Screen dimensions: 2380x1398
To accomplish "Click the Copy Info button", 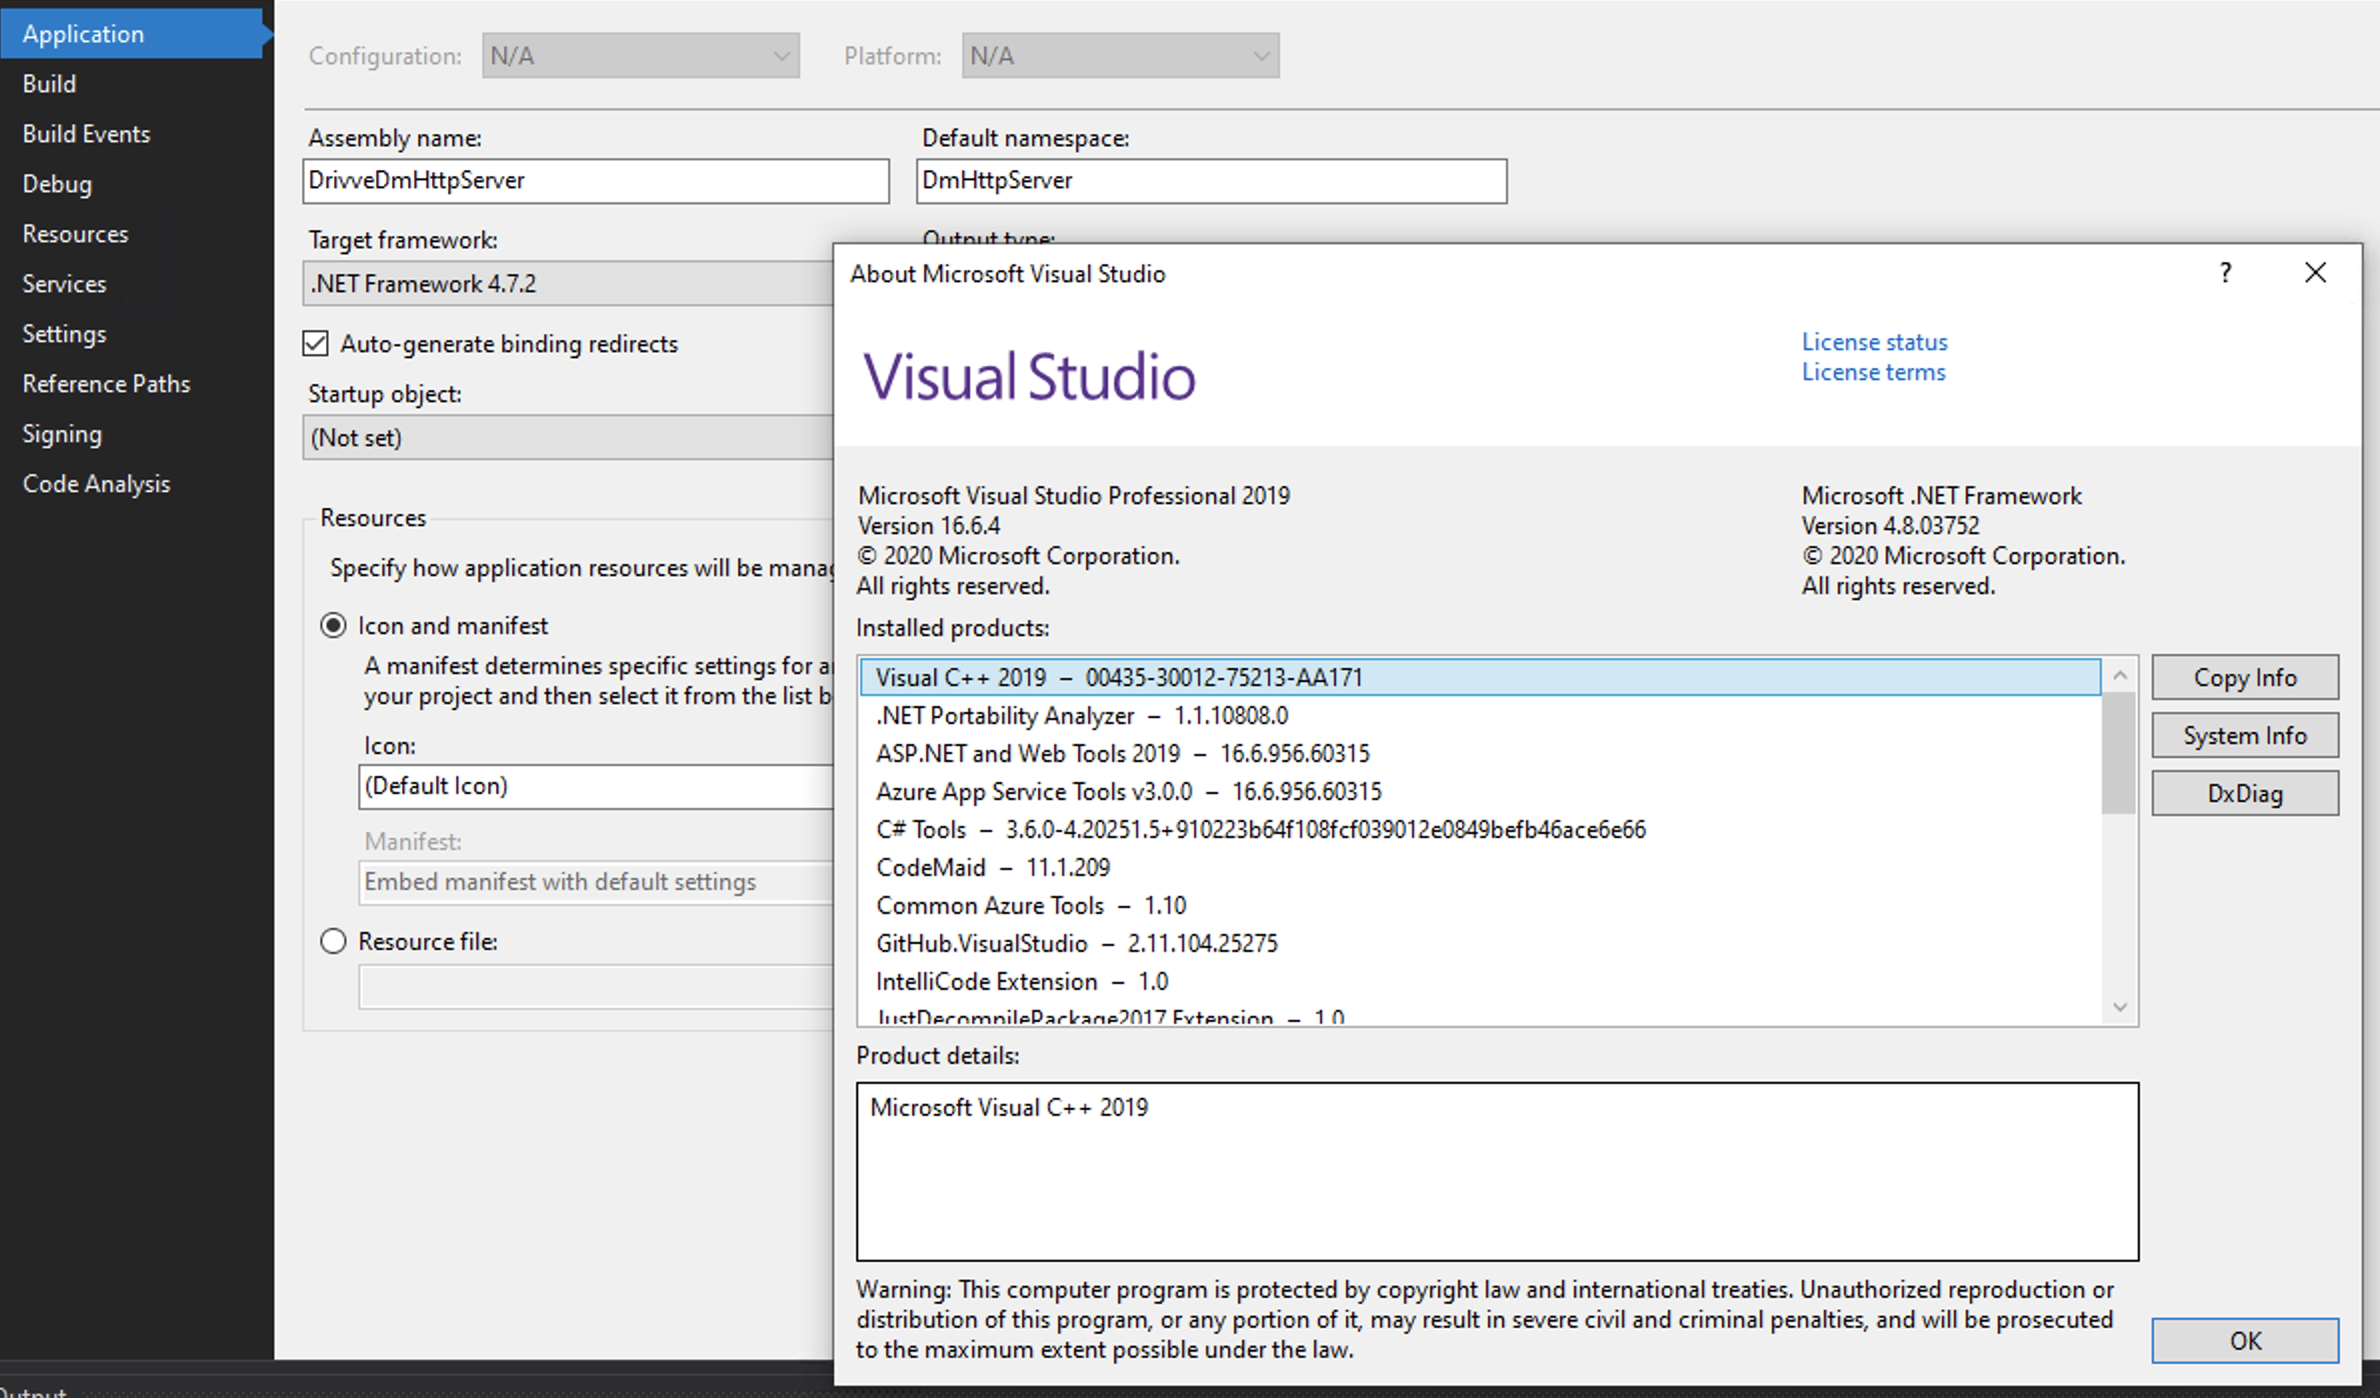I will point(2245,677).
